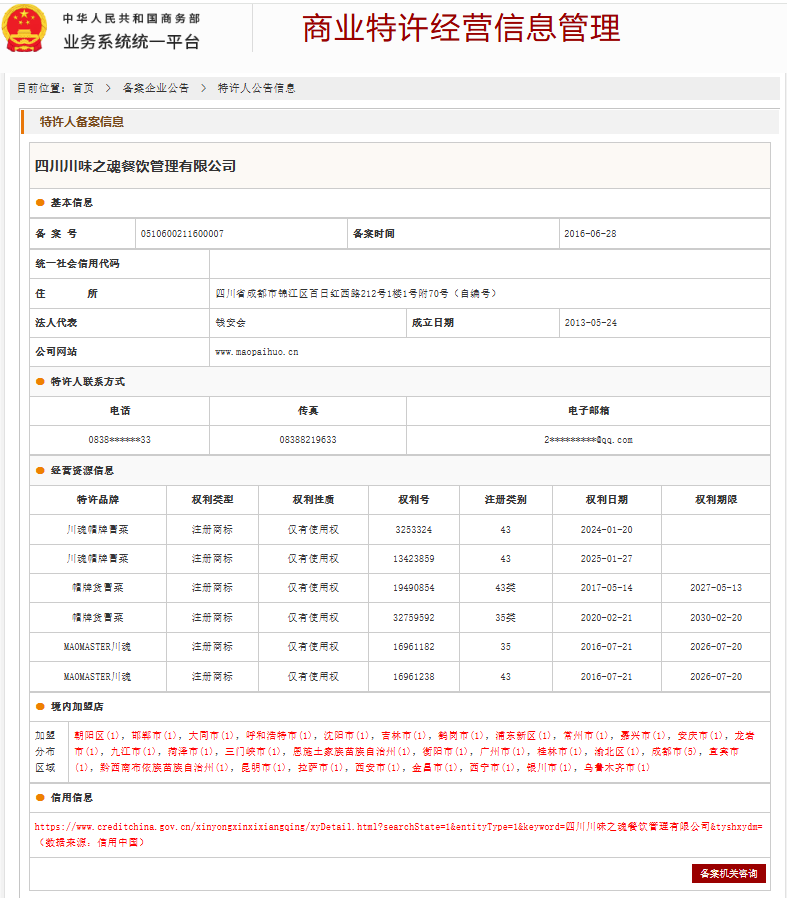The width and height of the screenshot is (787, 898).
Task: Click 商业特许经营信息管理 page title
Action: 461,29
